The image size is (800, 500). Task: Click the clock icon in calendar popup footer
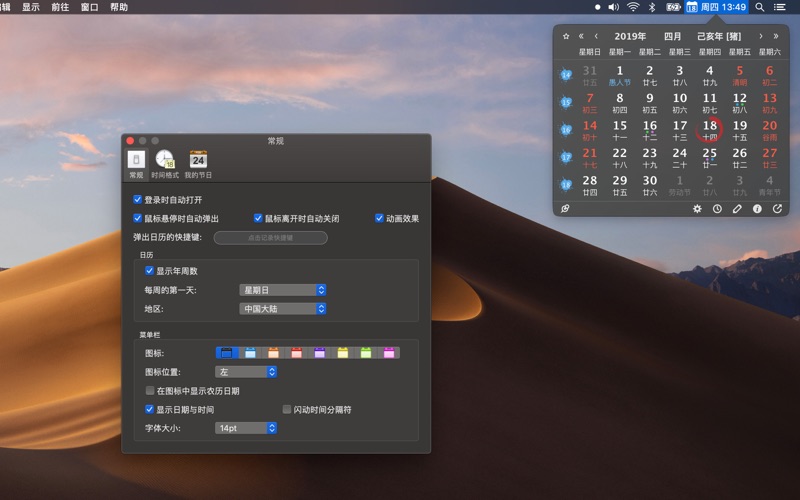point(717,209)
